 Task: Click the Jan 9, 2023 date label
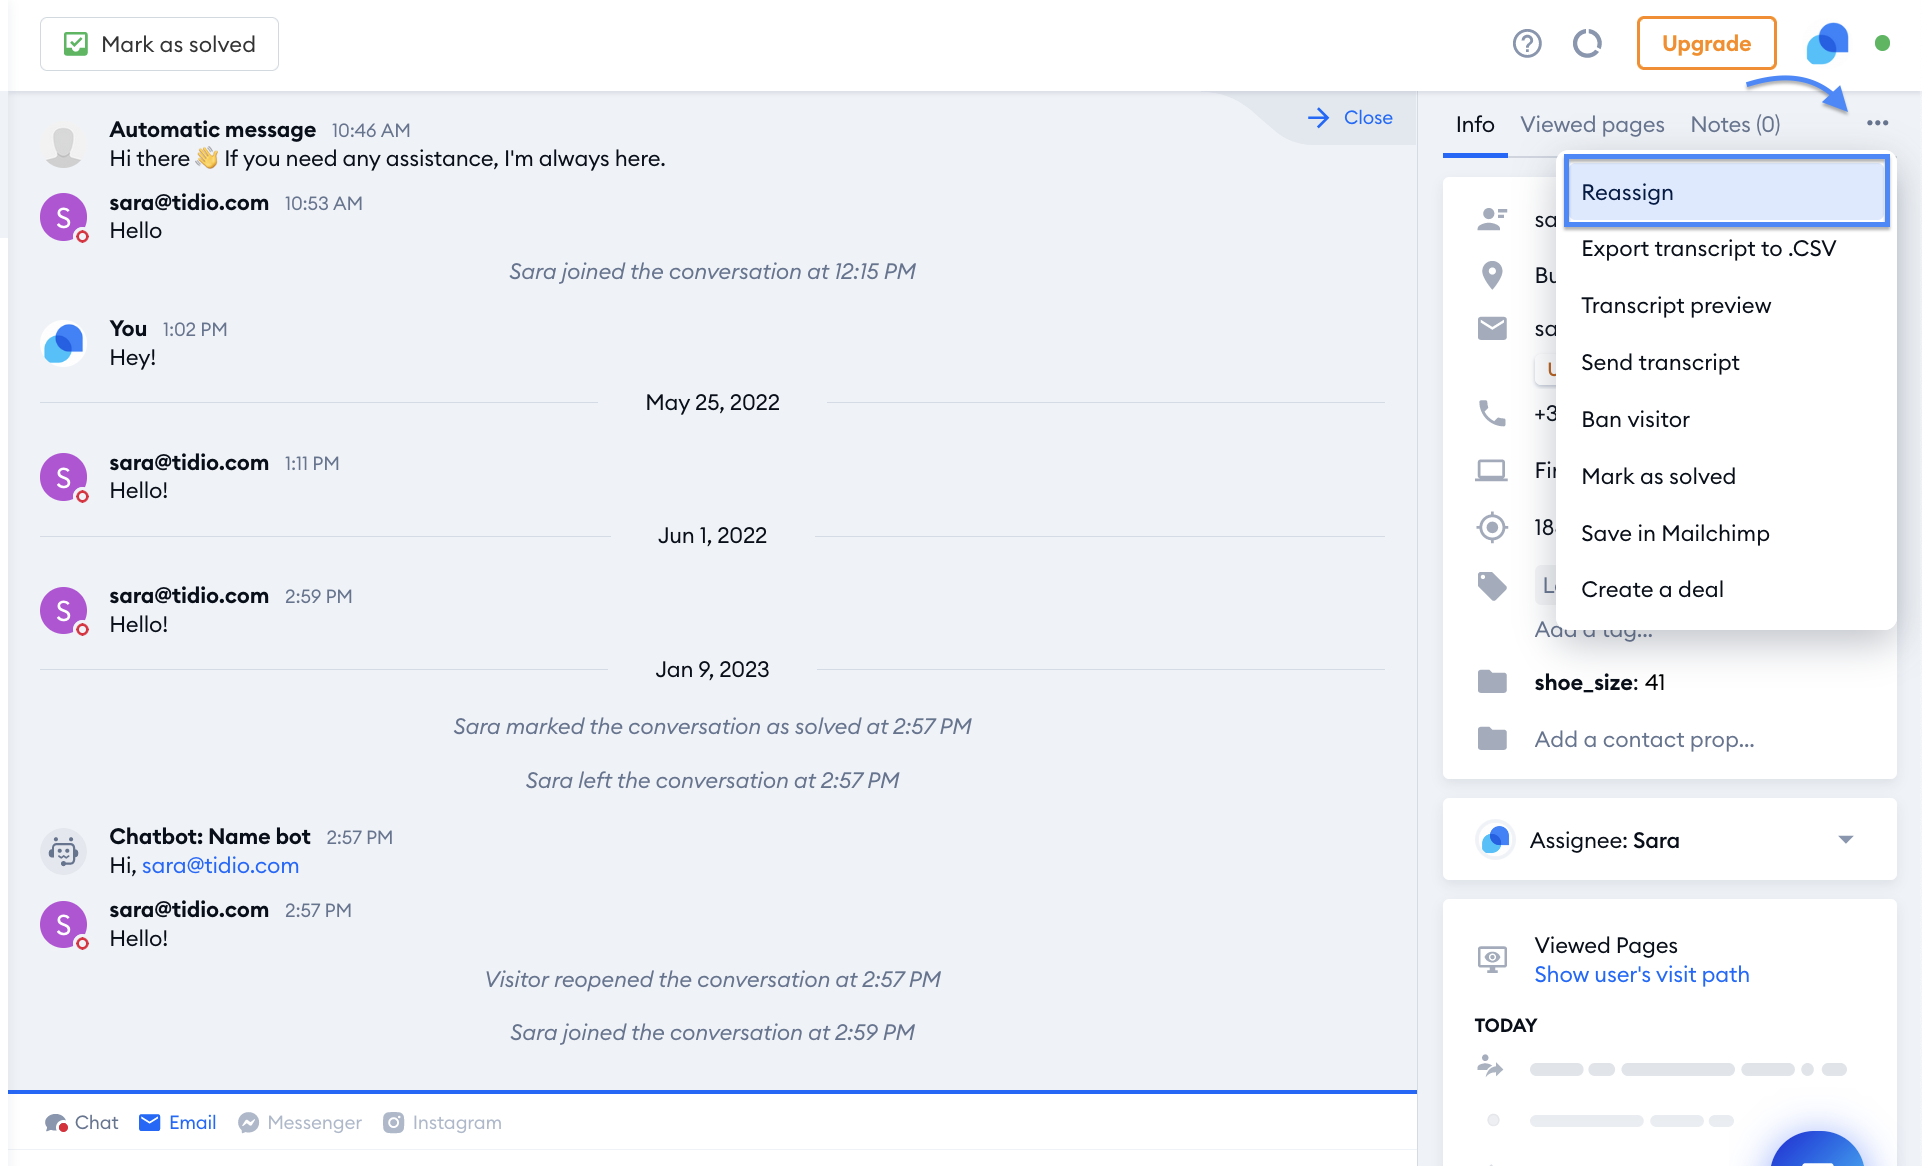coord(712,670)
